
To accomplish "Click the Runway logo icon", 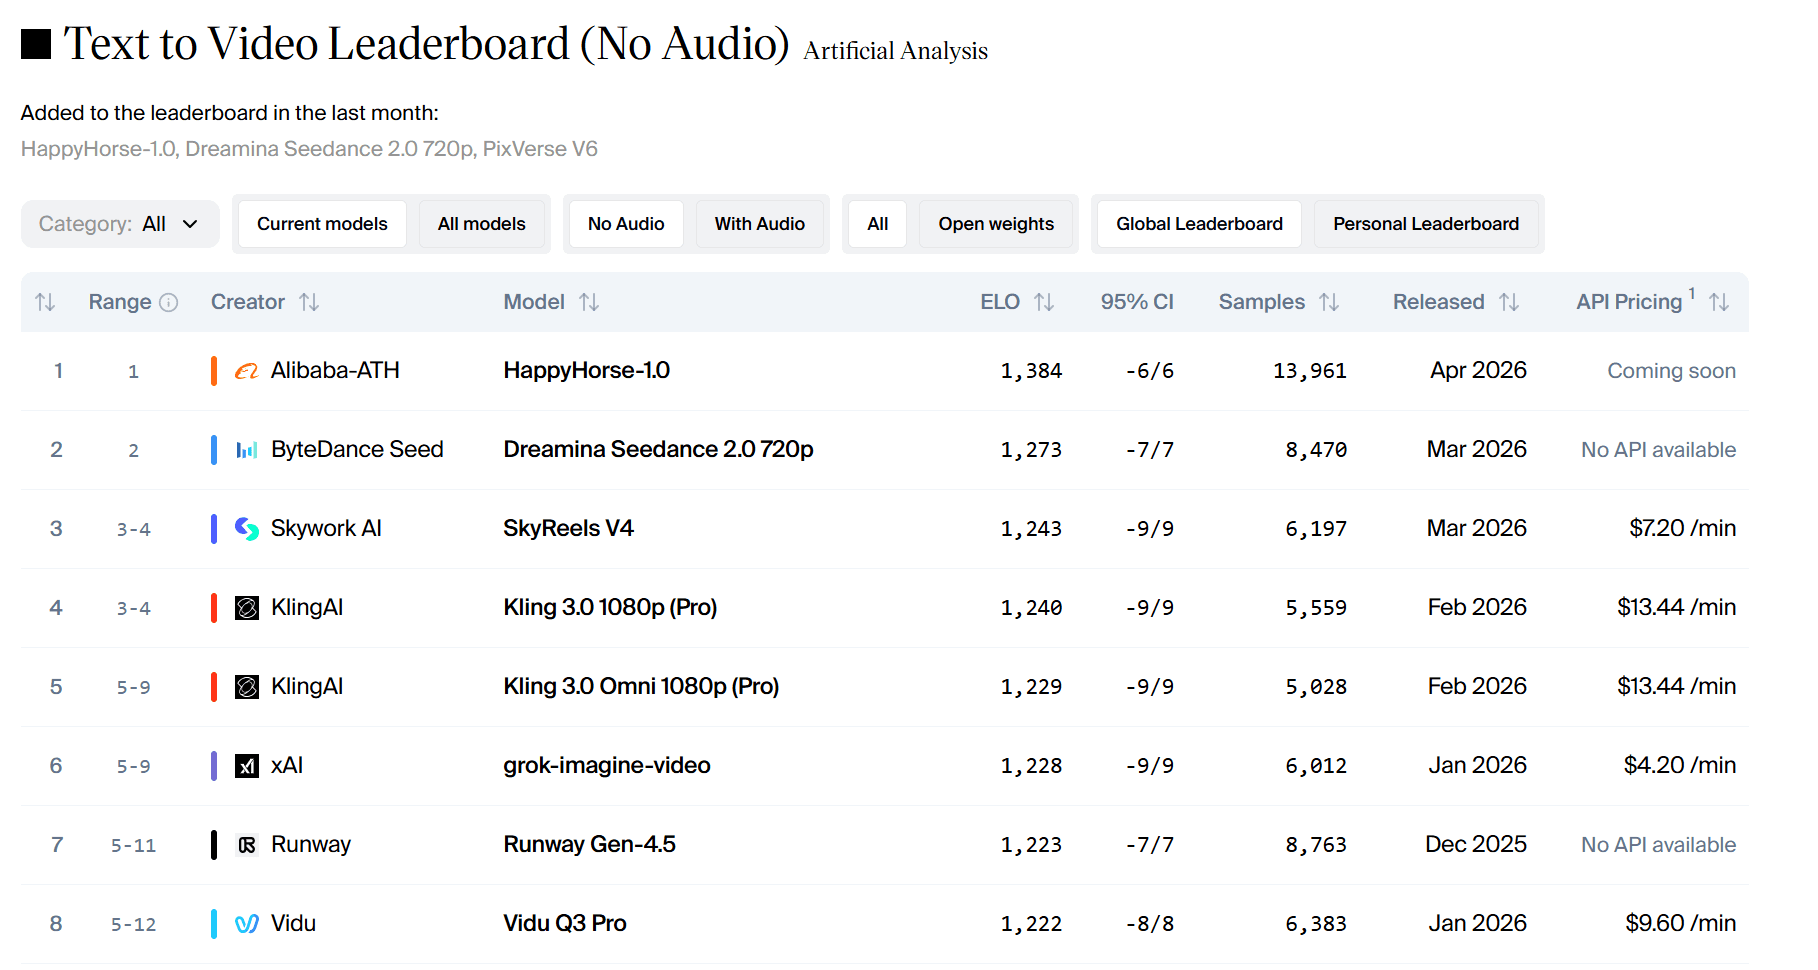I will click(x=246, y=845).
